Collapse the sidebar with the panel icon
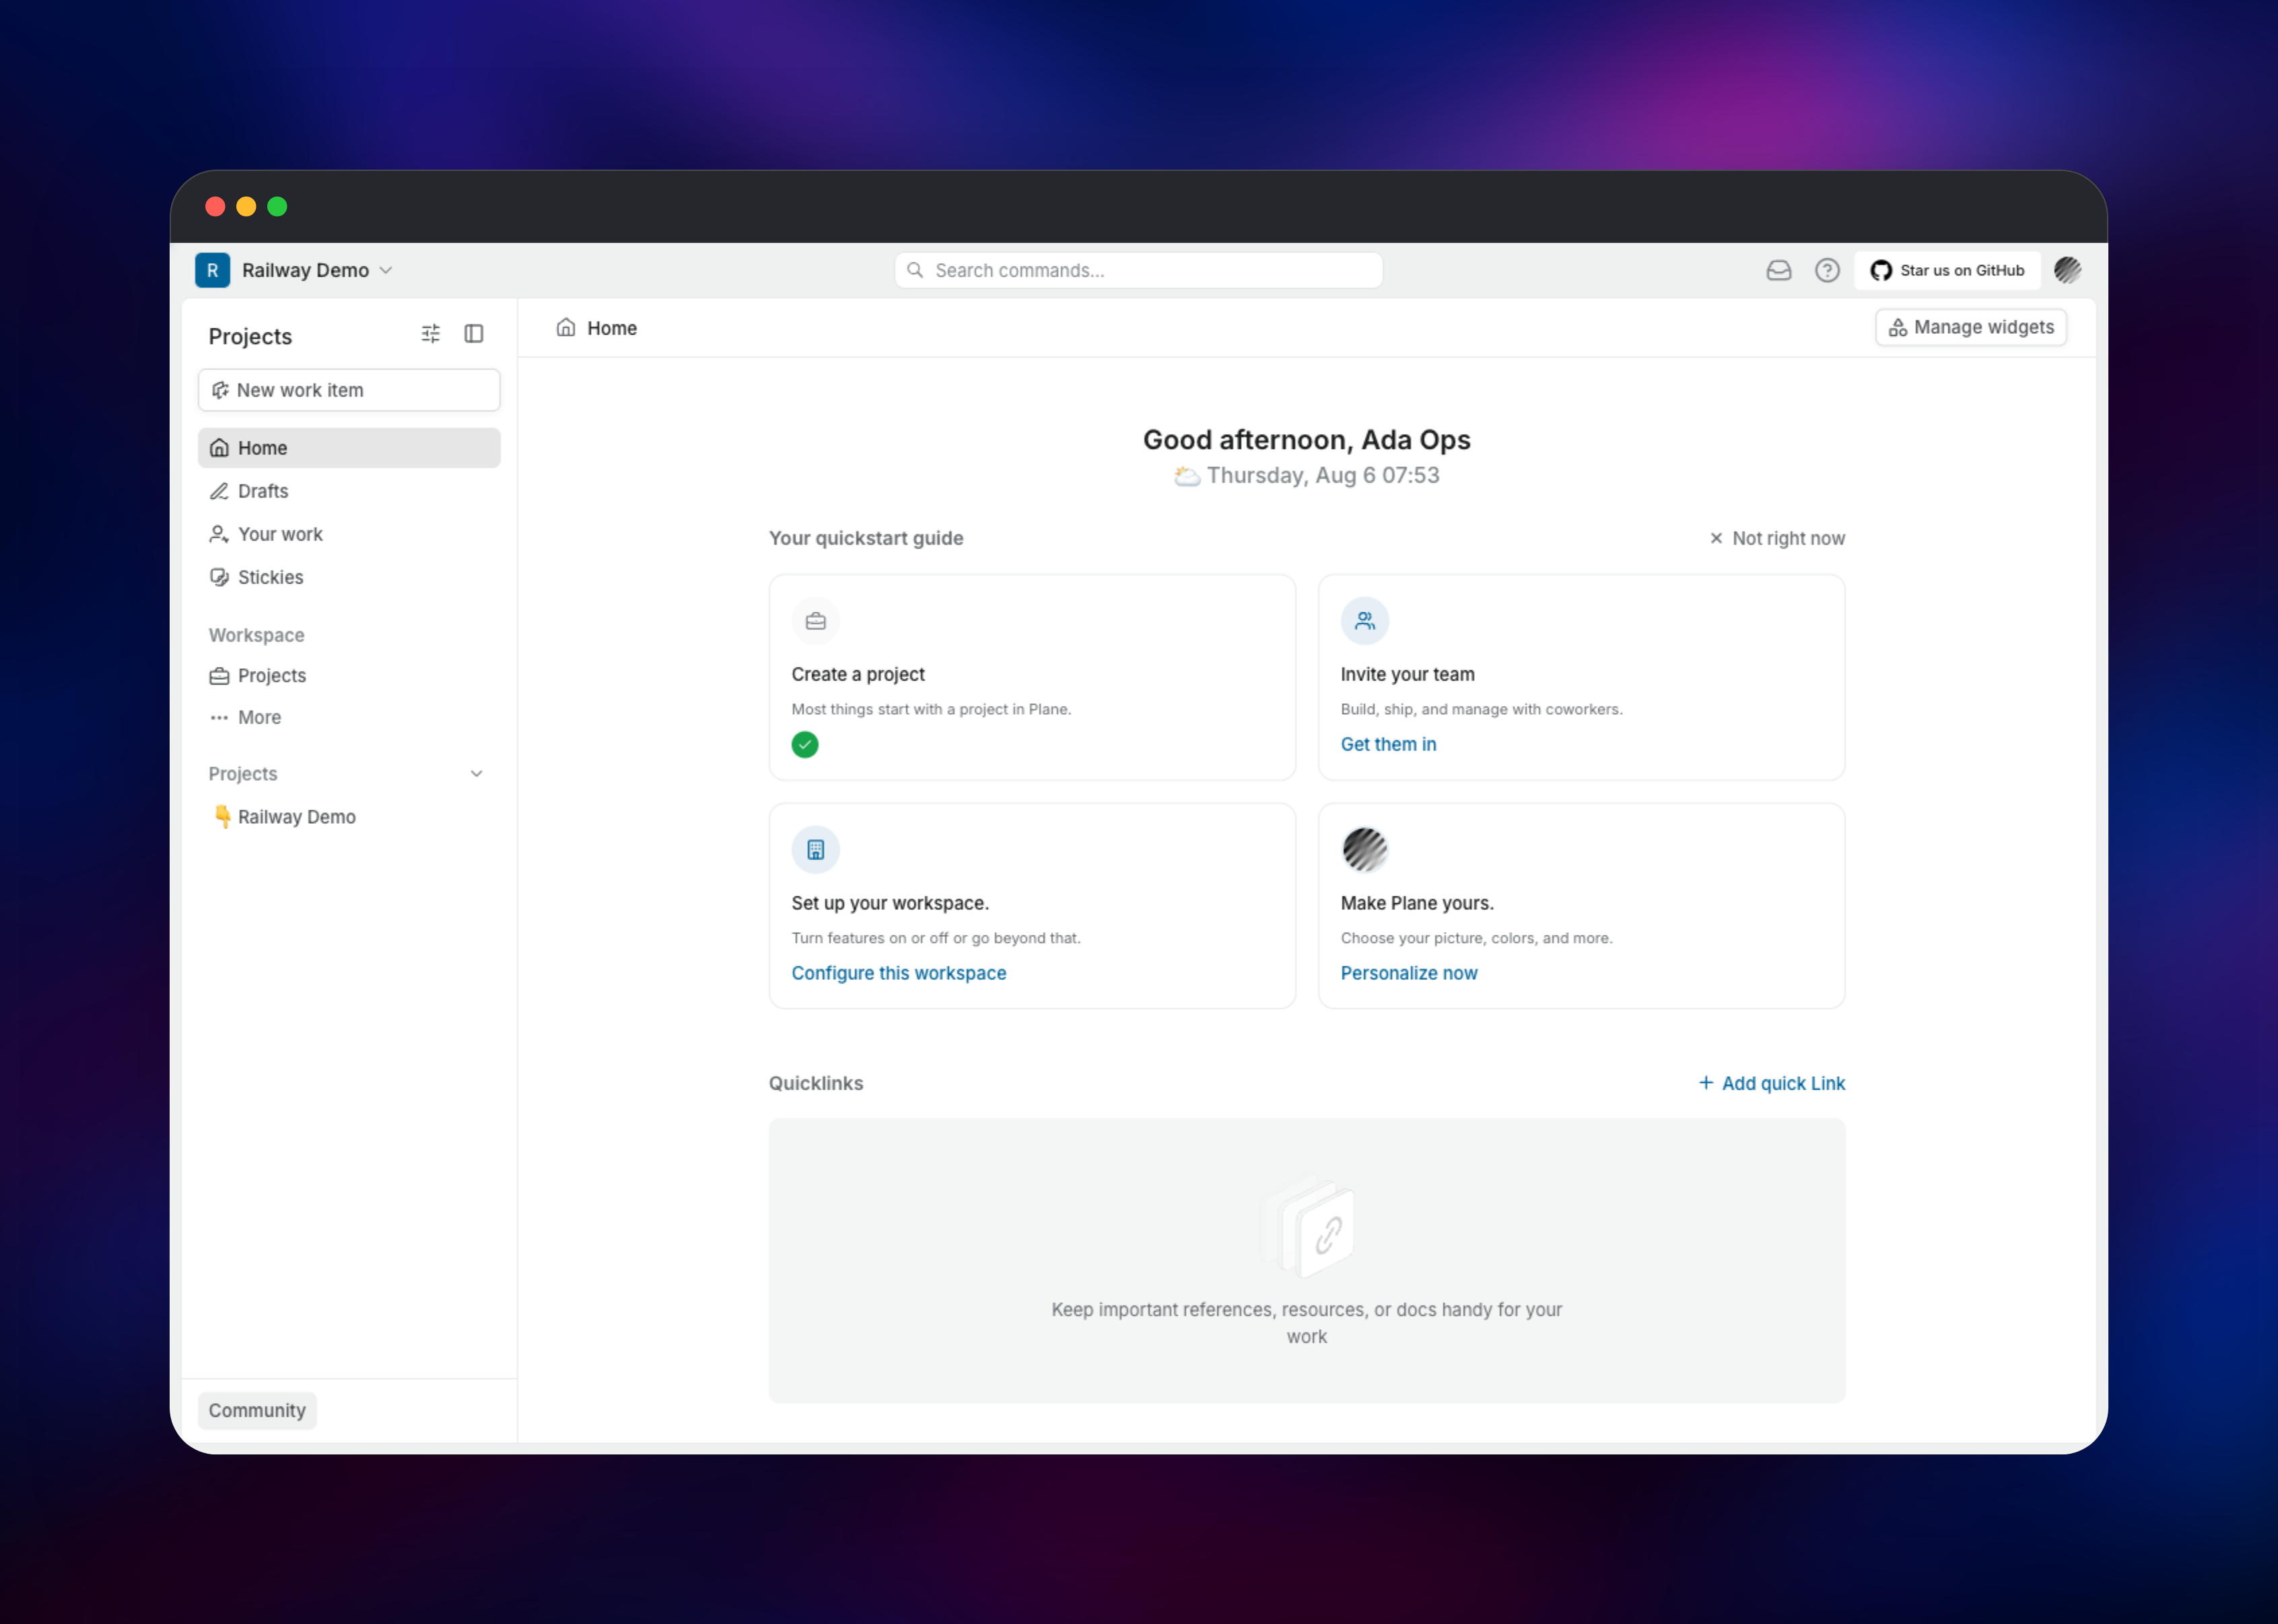 [x=474, y=334]
